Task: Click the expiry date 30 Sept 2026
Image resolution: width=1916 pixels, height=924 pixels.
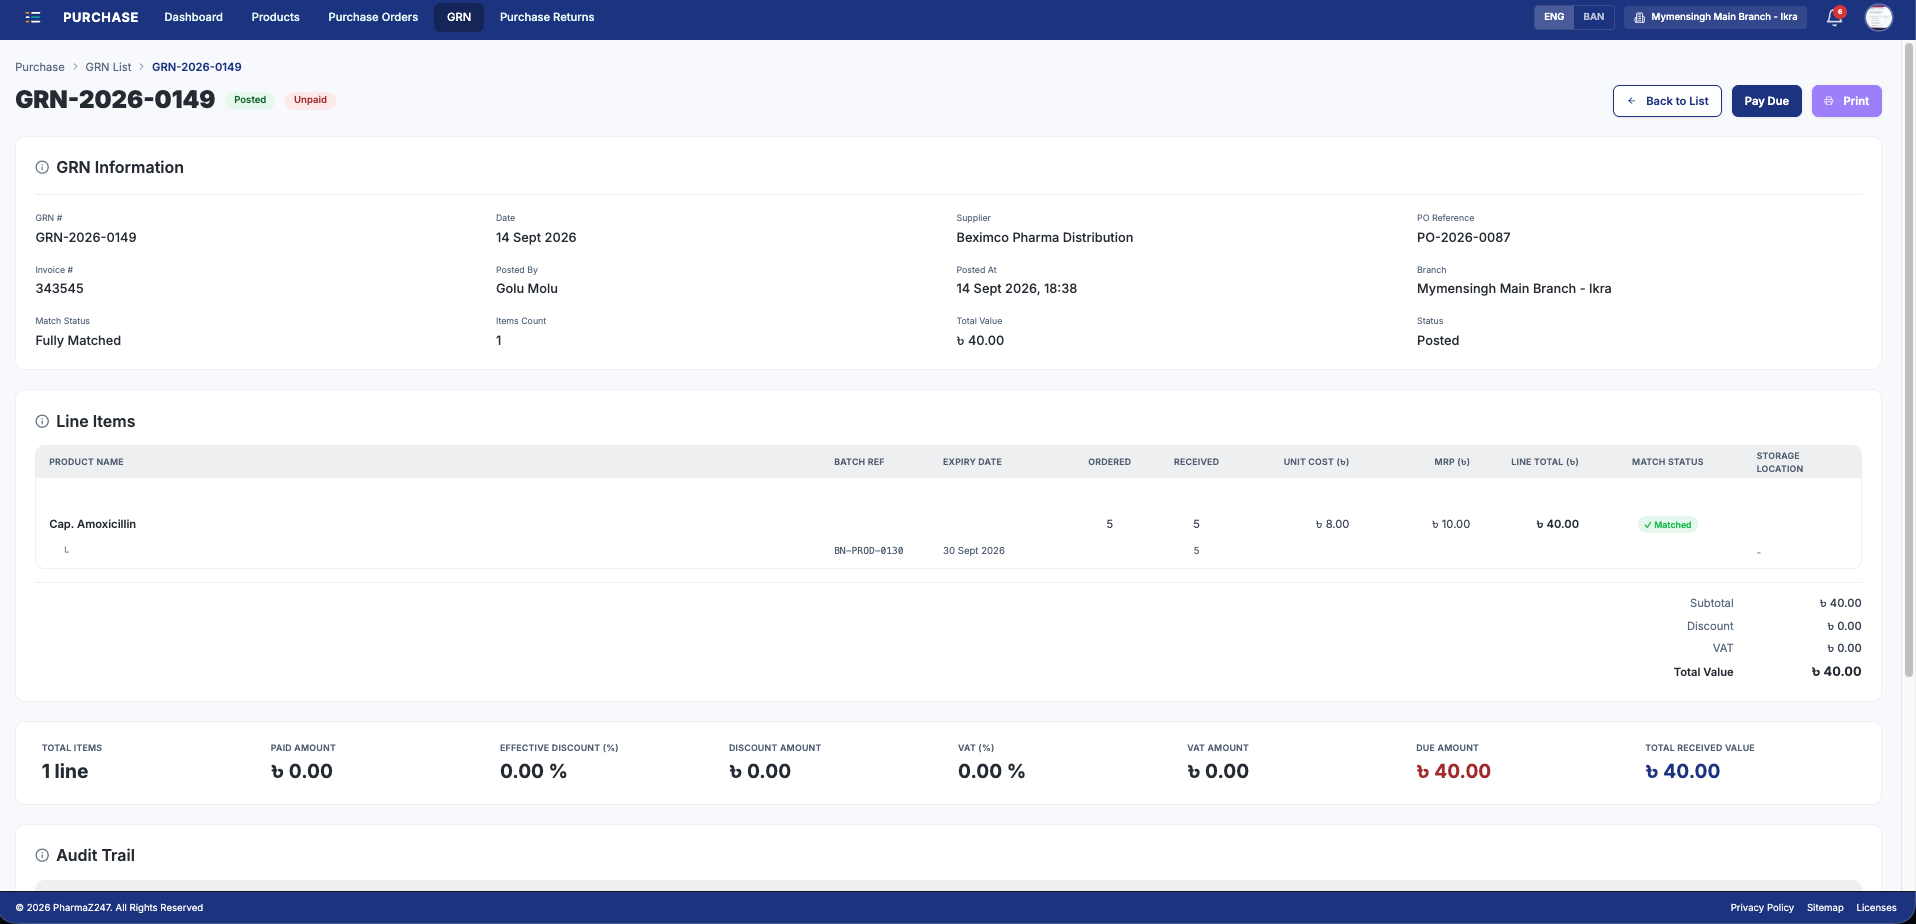Action: (x=974, y=551)
